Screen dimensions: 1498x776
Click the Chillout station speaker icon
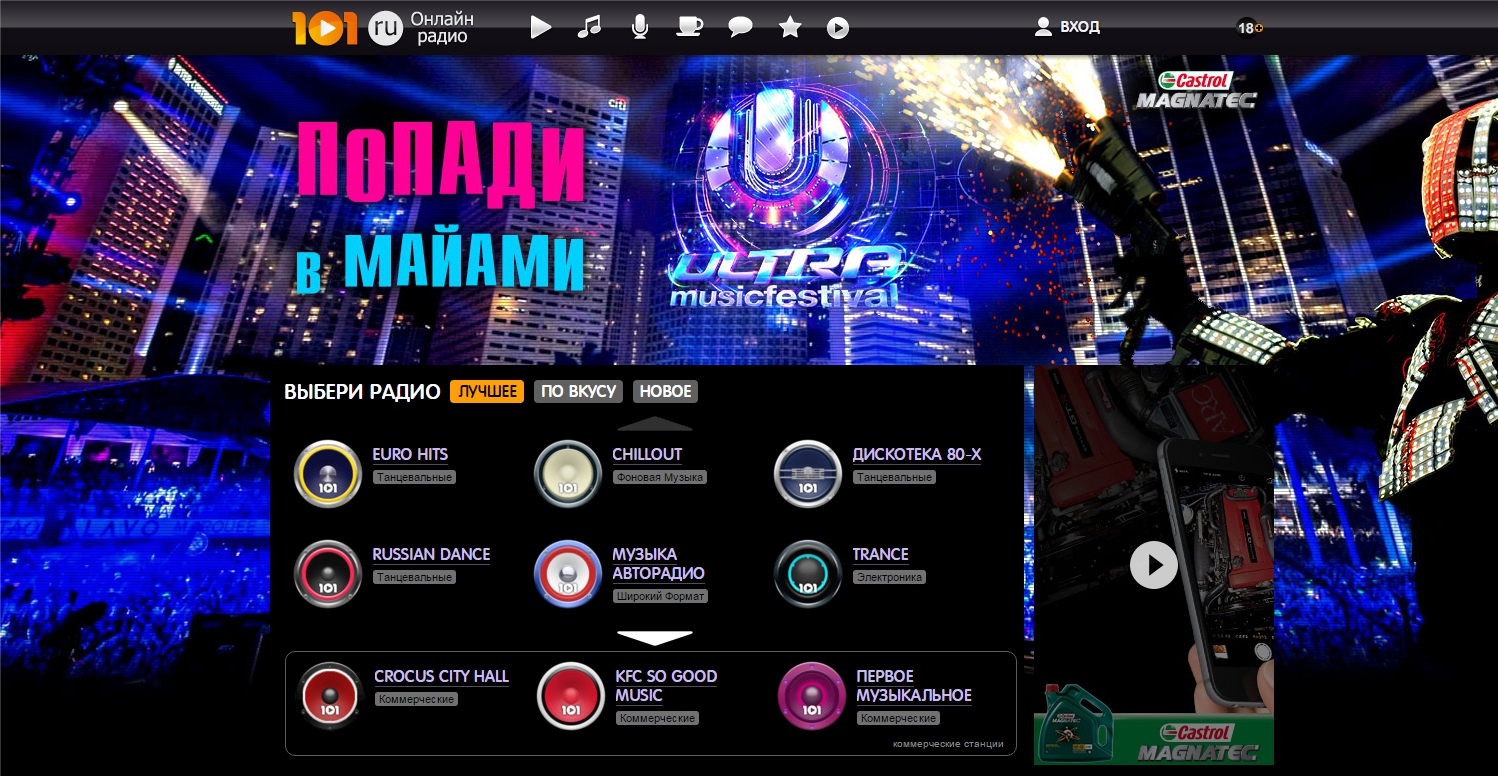568,474
